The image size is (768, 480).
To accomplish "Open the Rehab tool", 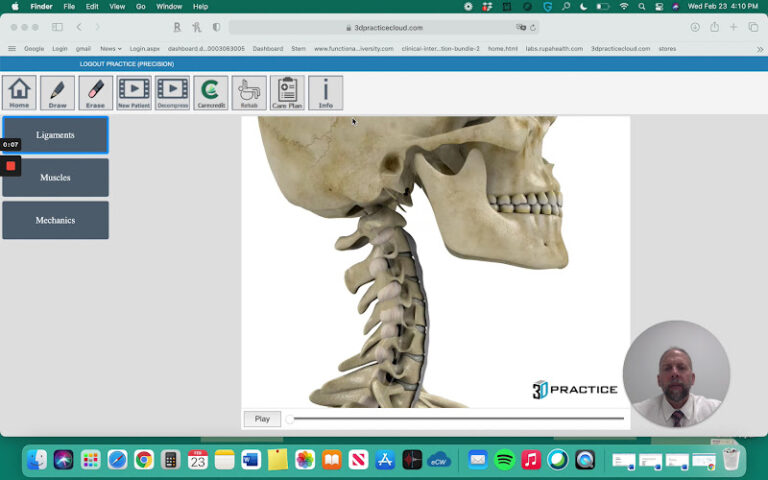I will coord(249,93).
